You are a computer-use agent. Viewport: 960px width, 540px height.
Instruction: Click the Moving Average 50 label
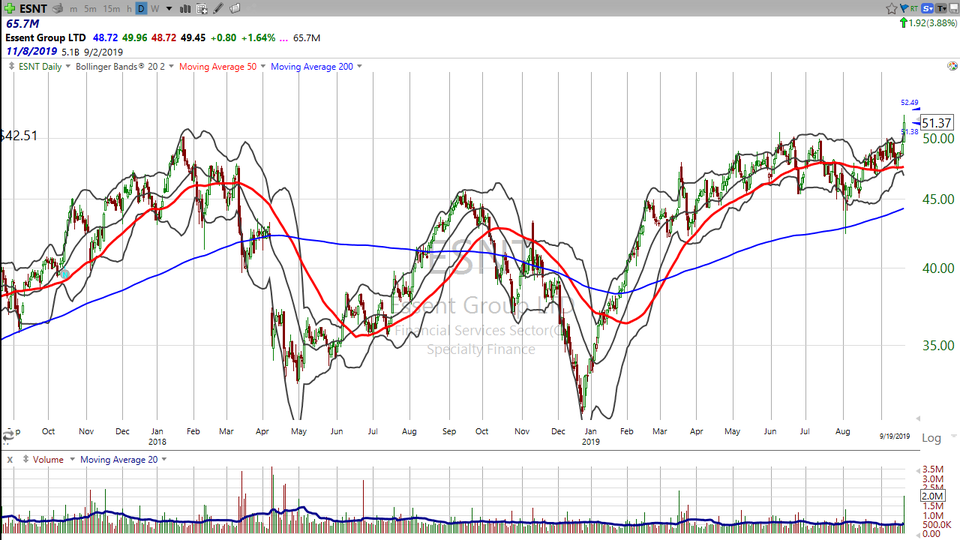220,67
